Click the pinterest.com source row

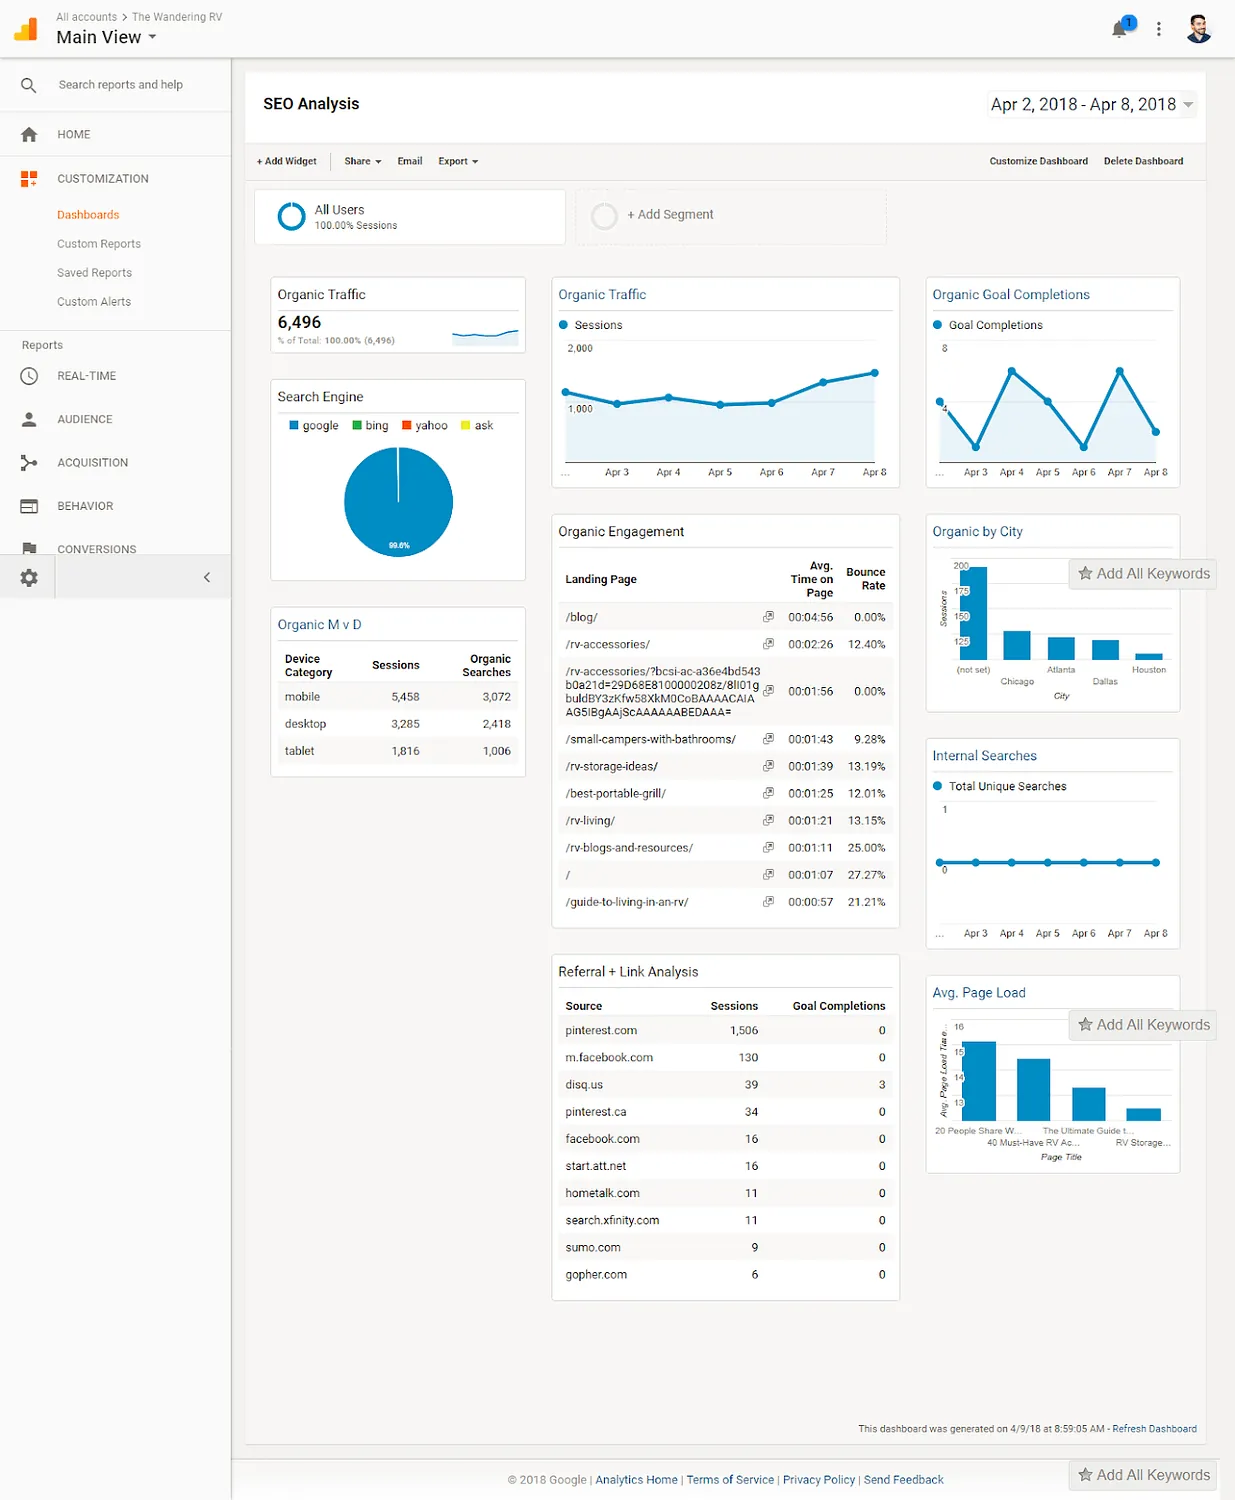(x=725, y=1031)
